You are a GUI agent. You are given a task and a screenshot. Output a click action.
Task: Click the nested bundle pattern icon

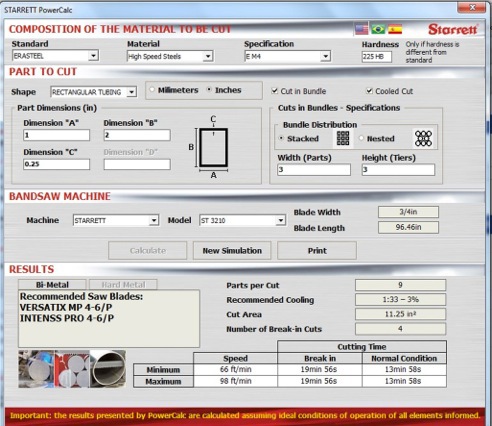pyautogui.click(x=423, y=138)
